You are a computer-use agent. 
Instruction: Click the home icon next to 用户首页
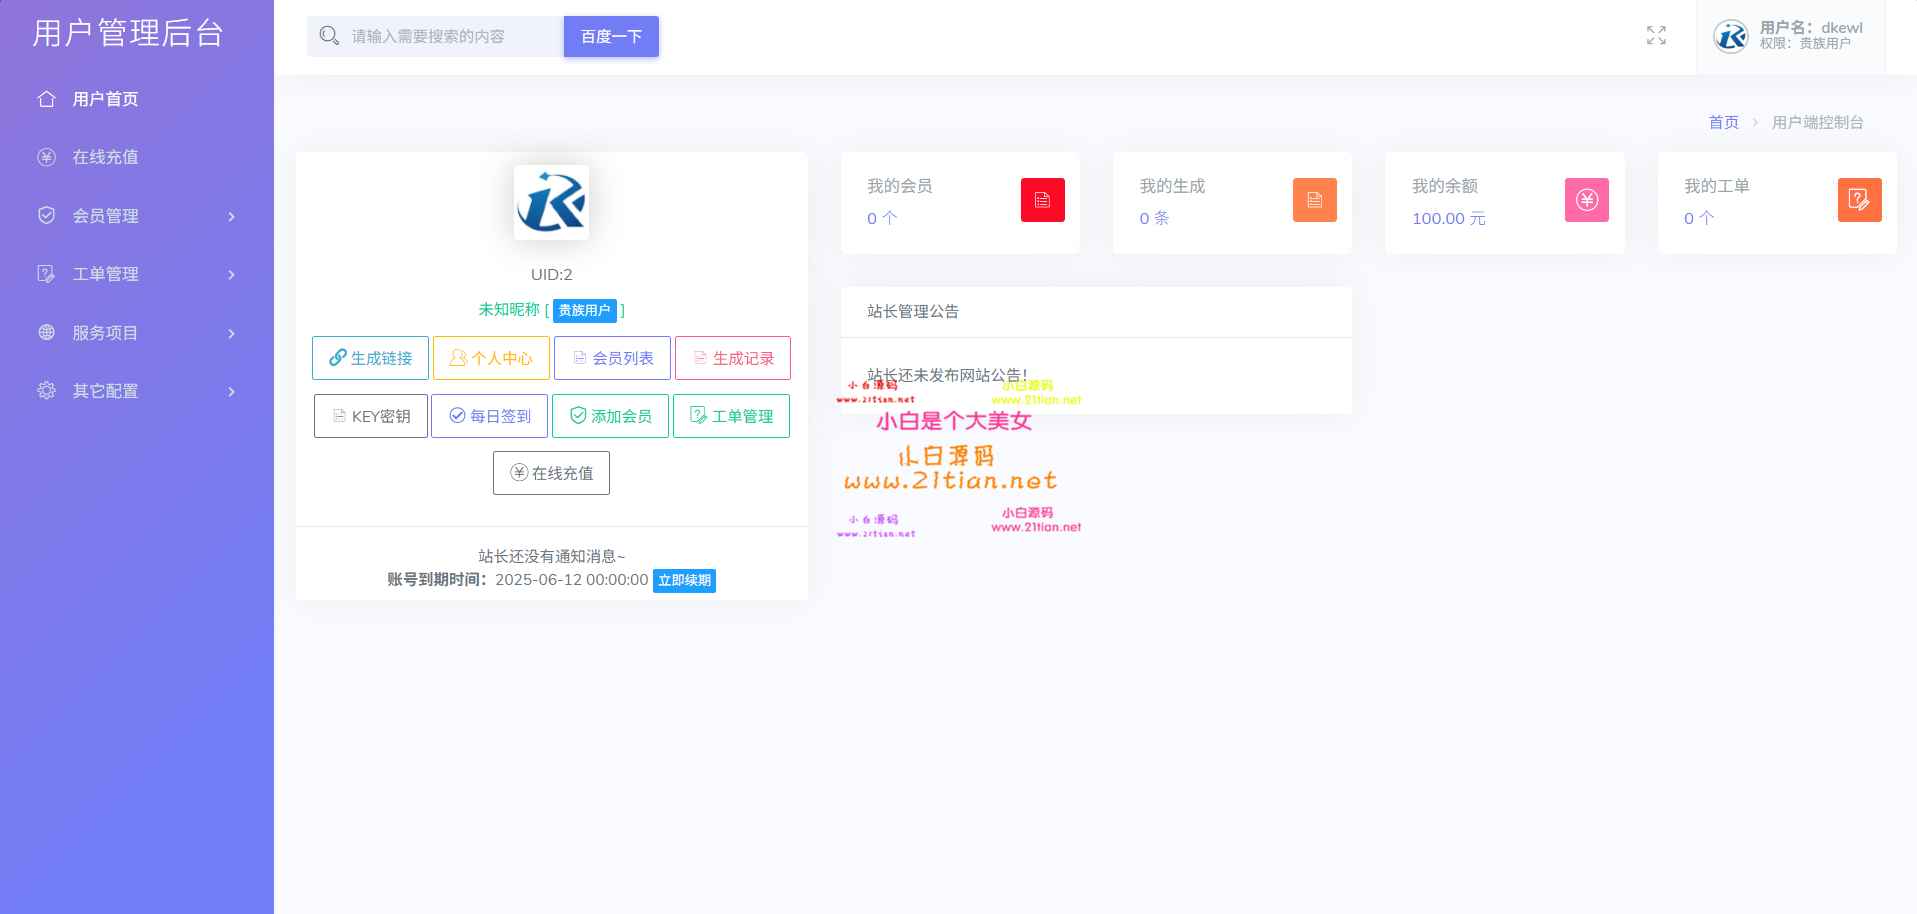pos(45,99)
